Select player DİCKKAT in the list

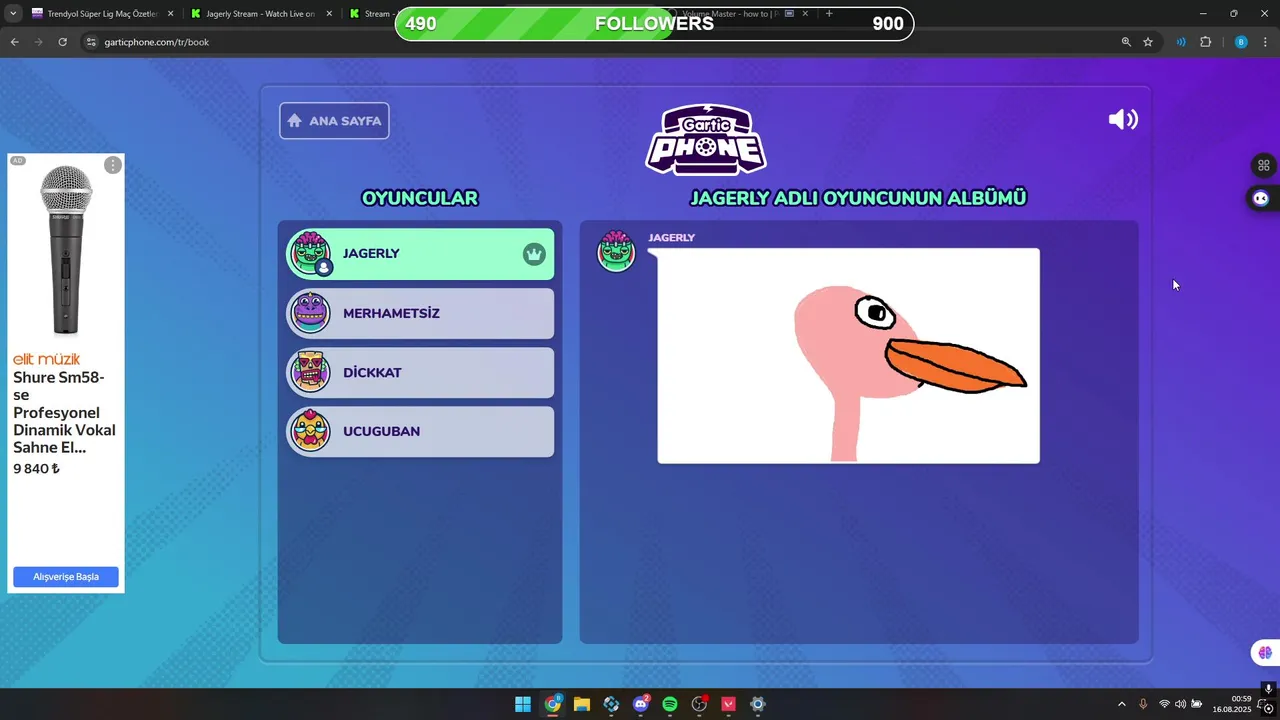[x=420, y=372]
